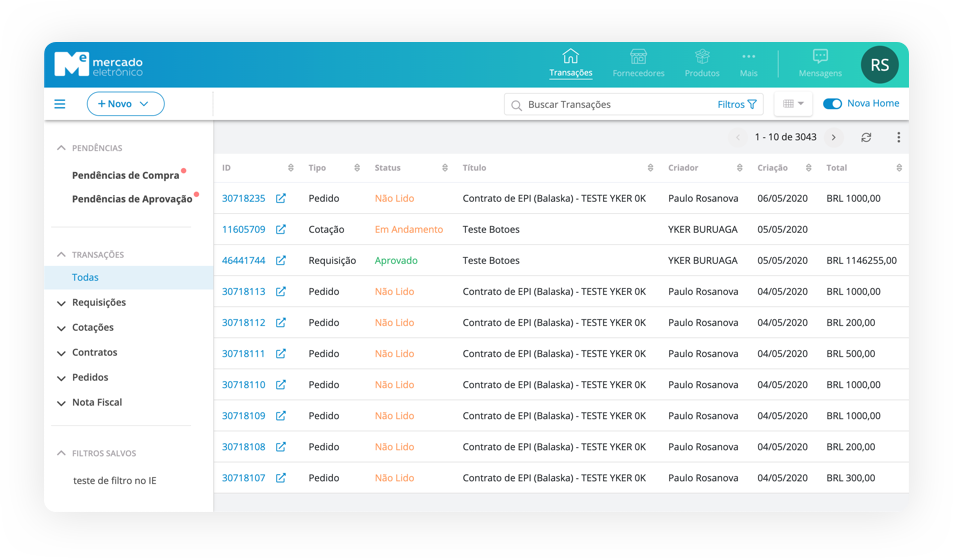
Task: Sort by the ID column
Action: click(x=291, y=168)
